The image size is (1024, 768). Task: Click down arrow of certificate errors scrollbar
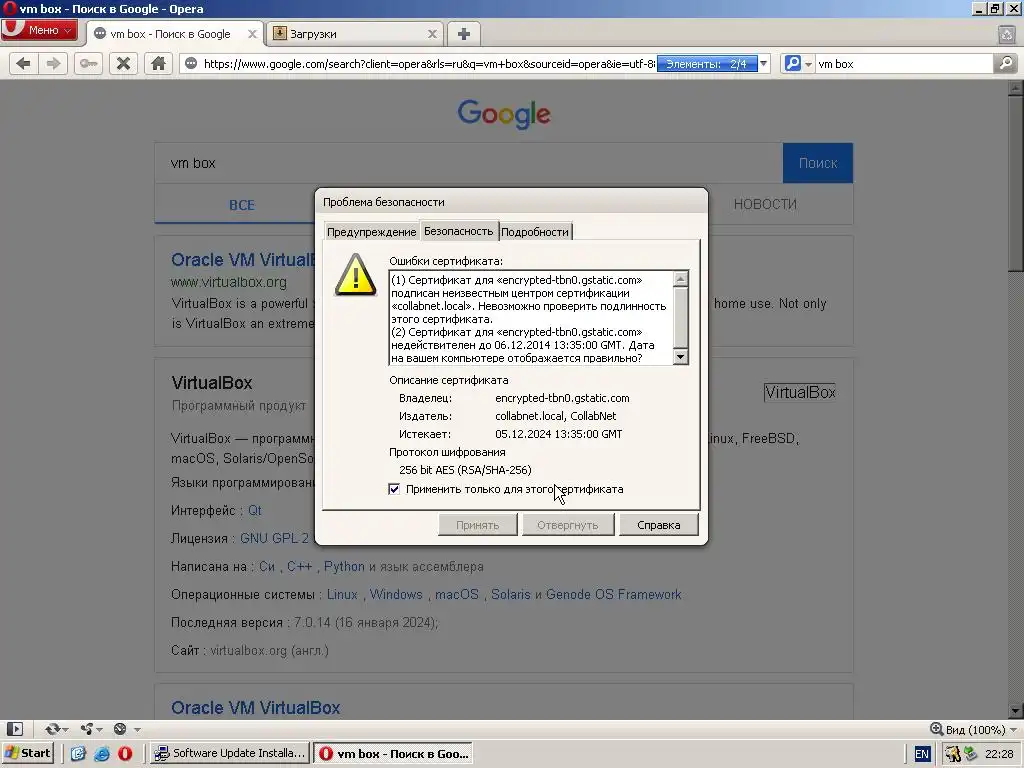[x=680, y=357]
